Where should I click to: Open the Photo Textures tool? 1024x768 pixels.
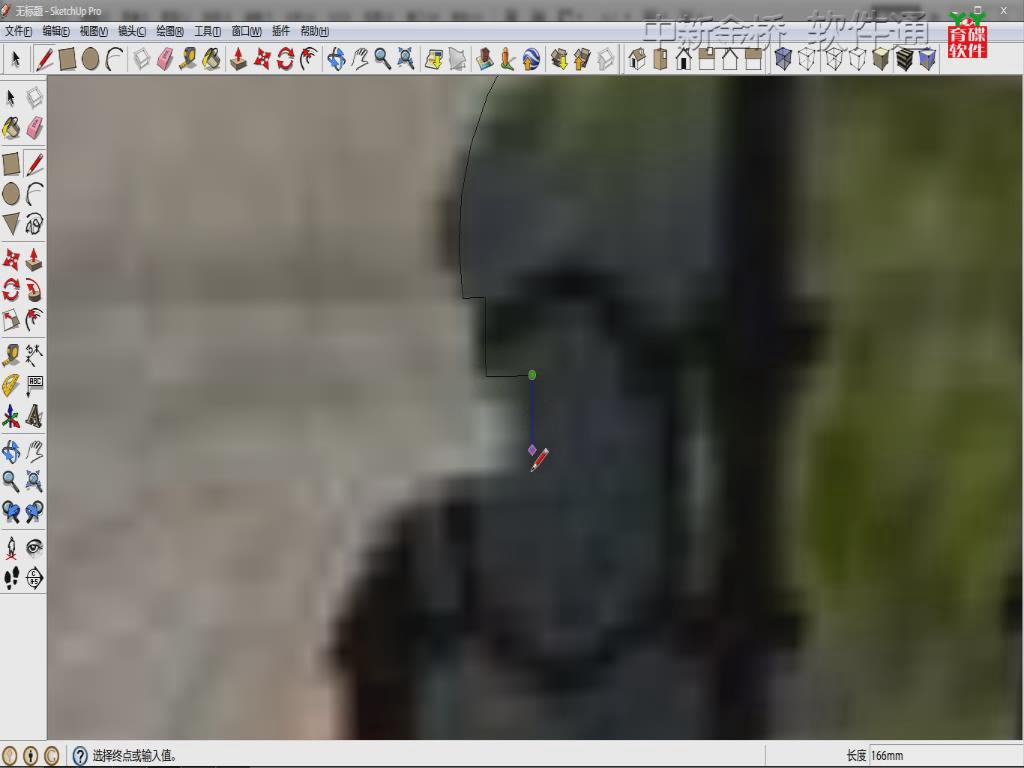tap(507, 59)
